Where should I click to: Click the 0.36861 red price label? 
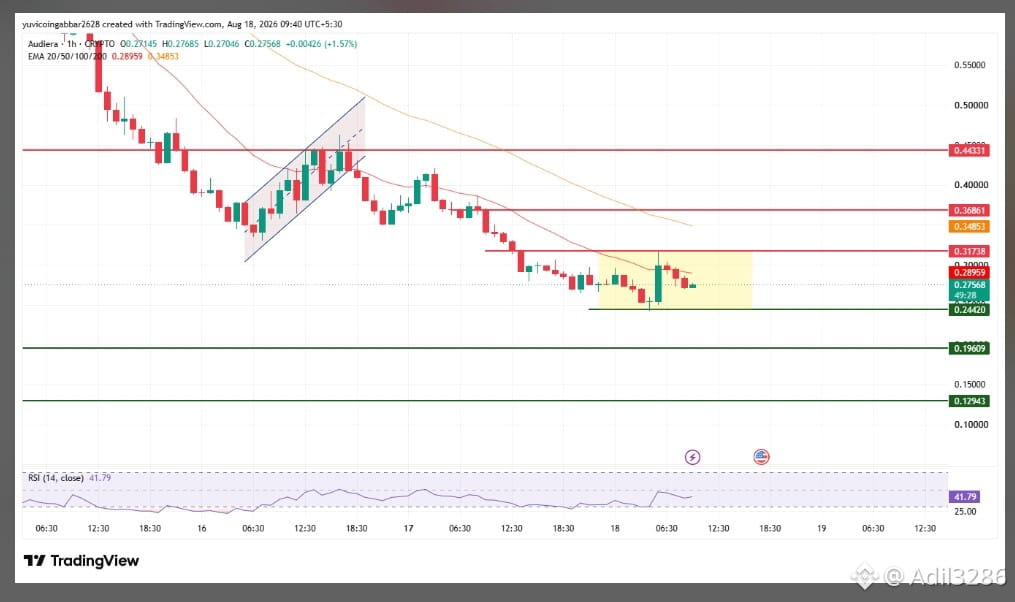[x=969, y=210]
